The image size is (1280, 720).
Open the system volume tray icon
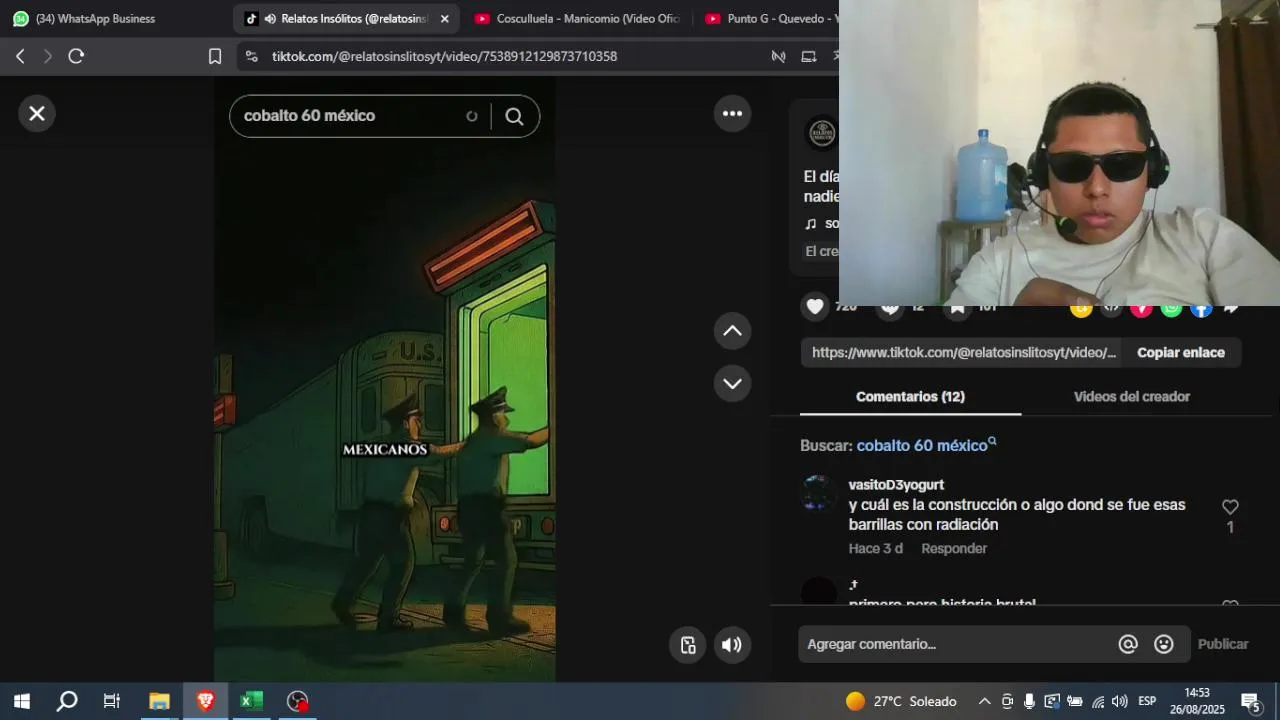1119,701
